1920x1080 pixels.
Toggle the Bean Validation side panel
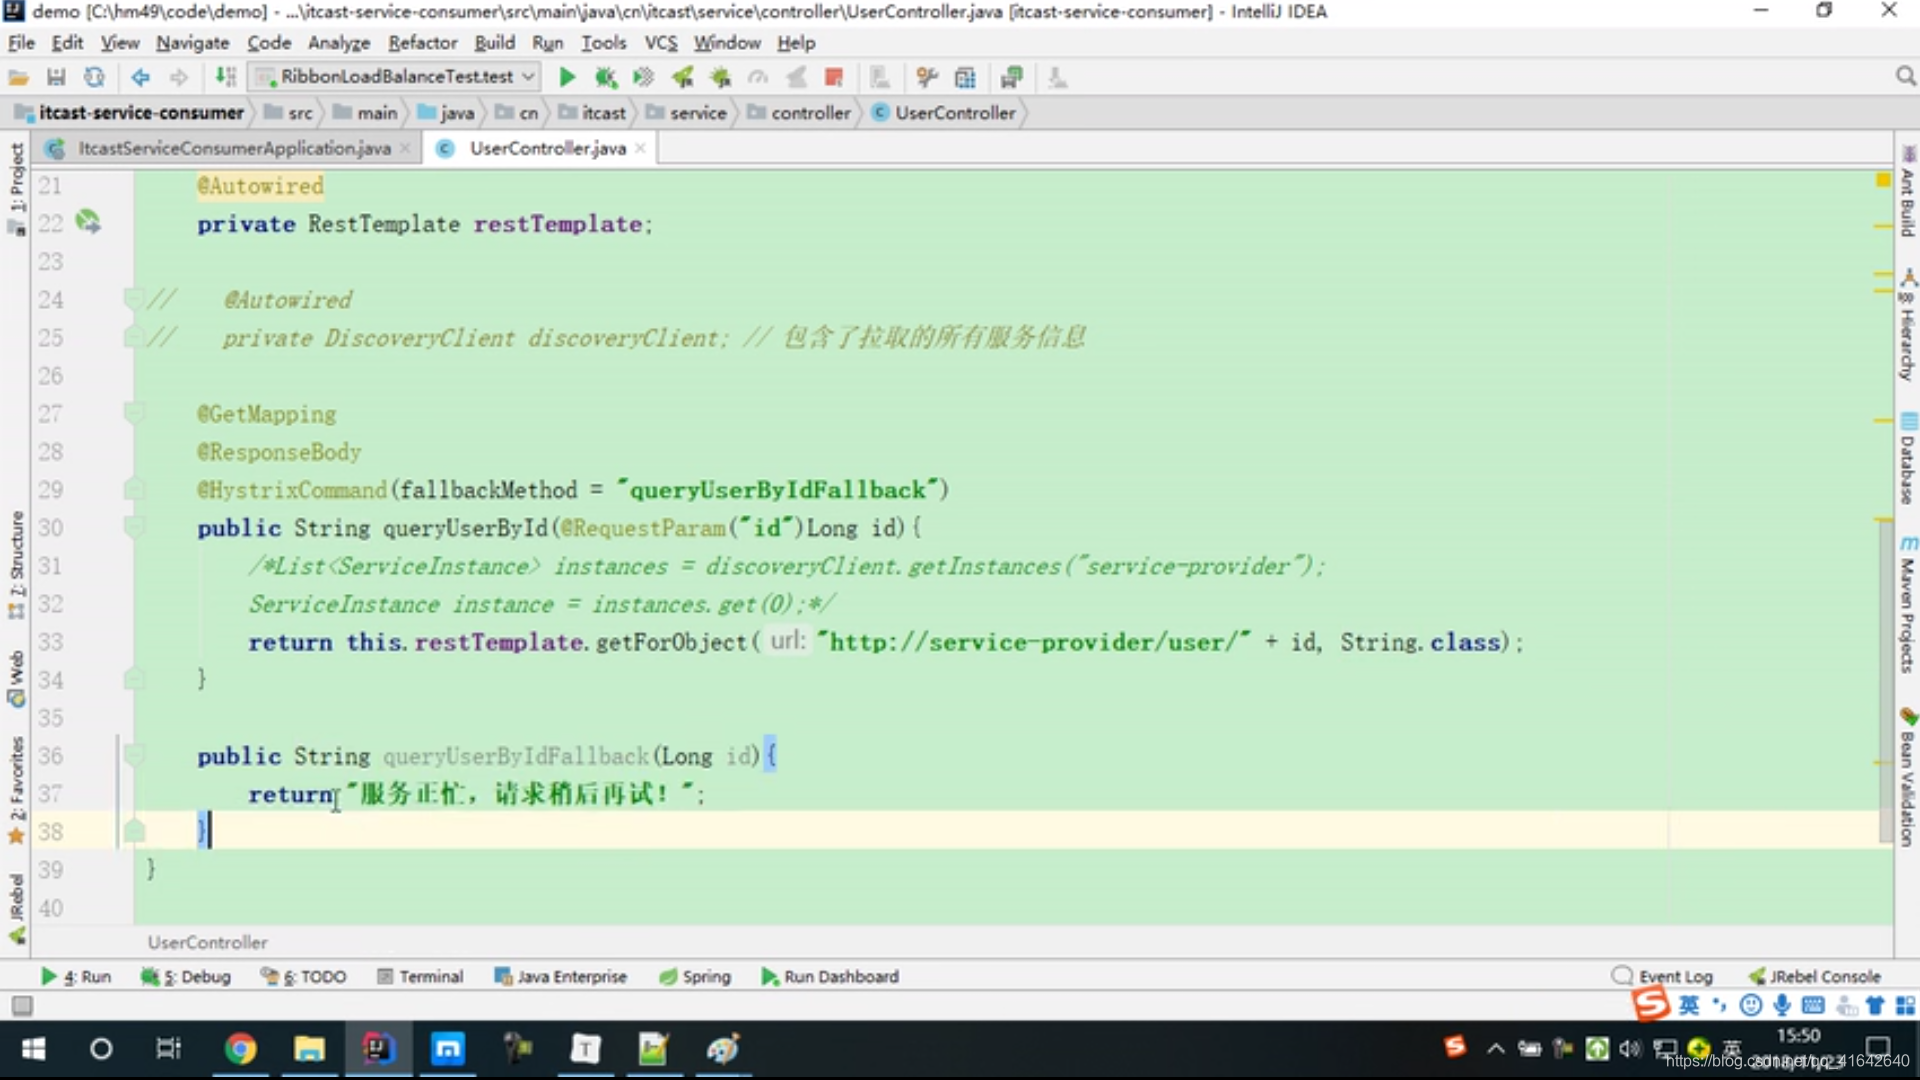(1908, 778)
